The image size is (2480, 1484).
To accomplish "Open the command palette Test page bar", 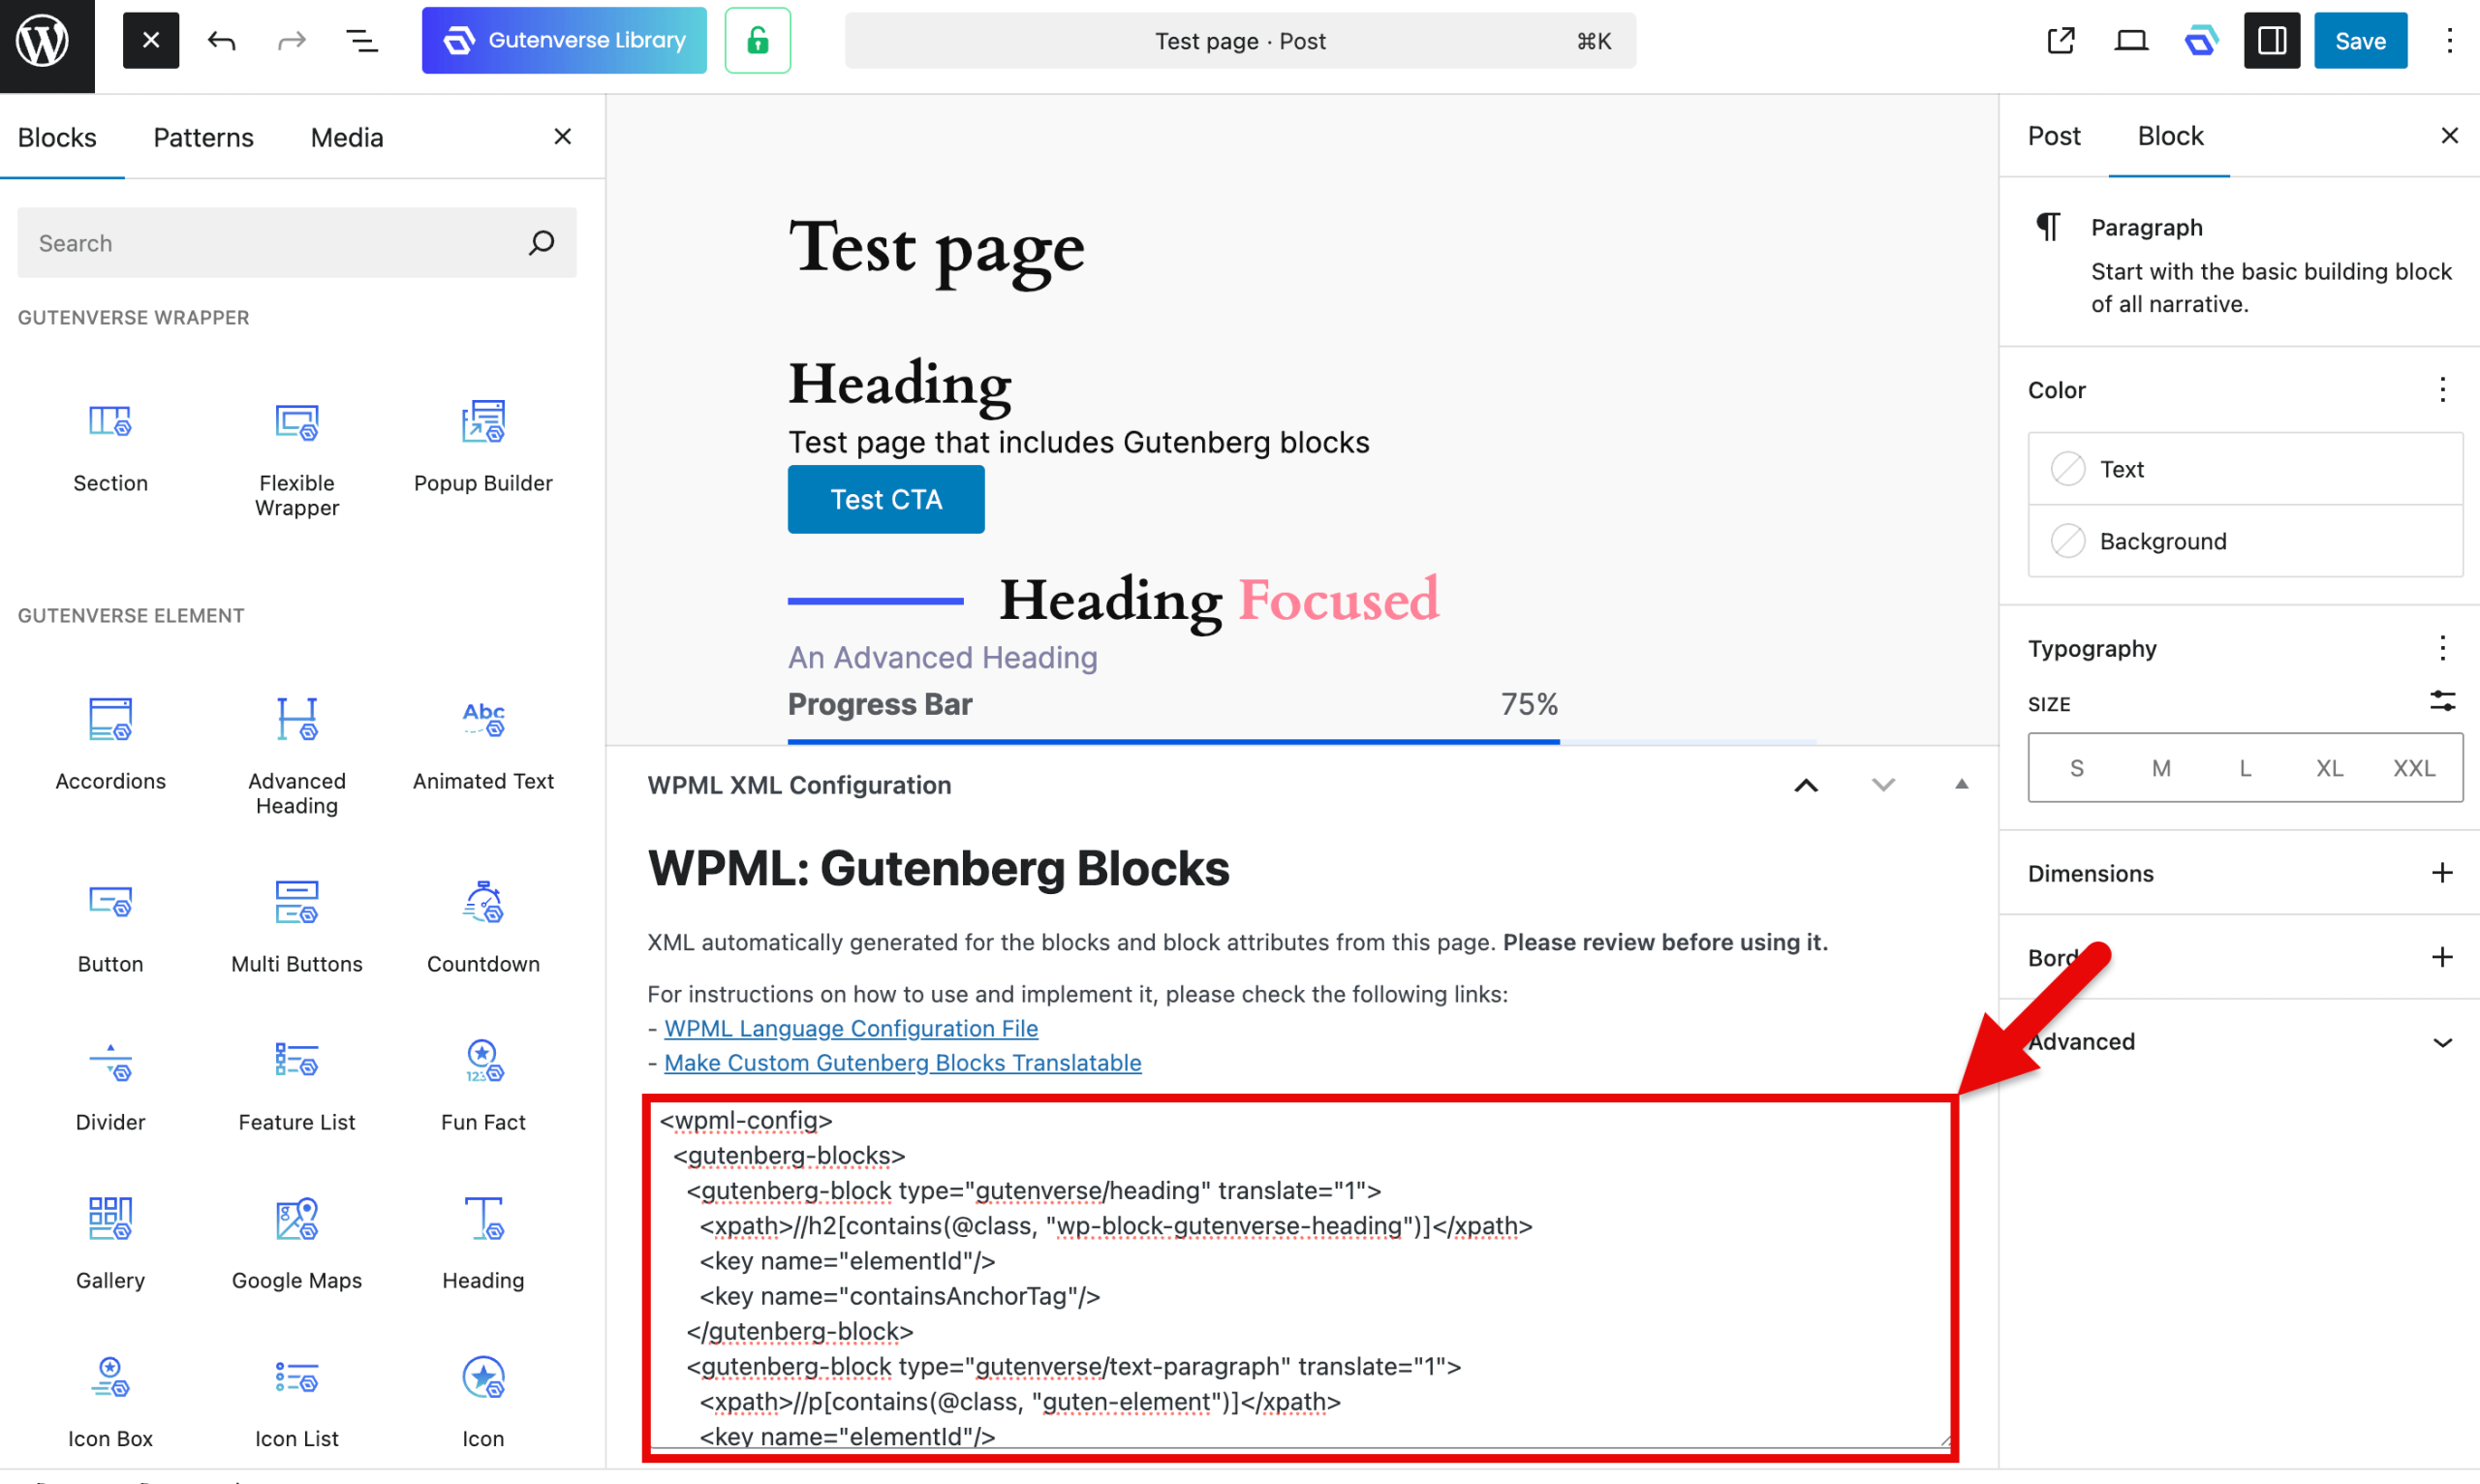I will (1240, 41).
